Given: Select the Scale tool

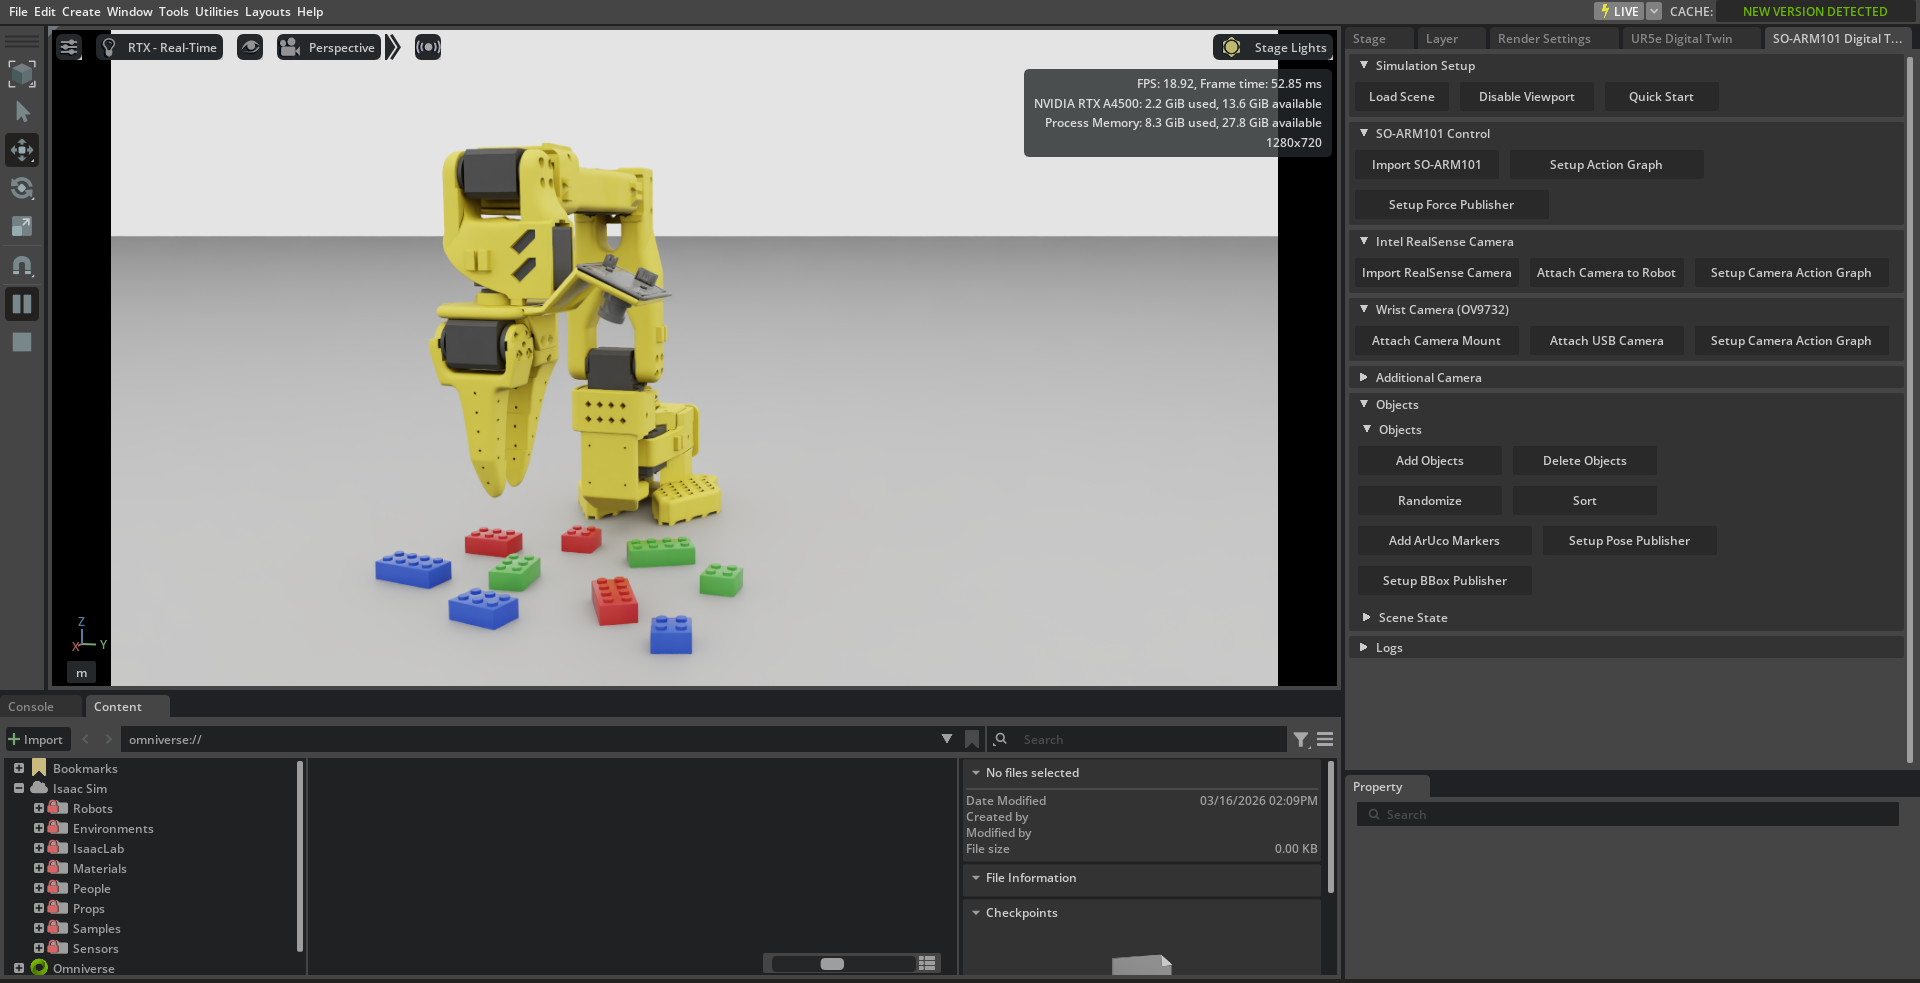Looking at the screenshot, I should pos(22,226).
